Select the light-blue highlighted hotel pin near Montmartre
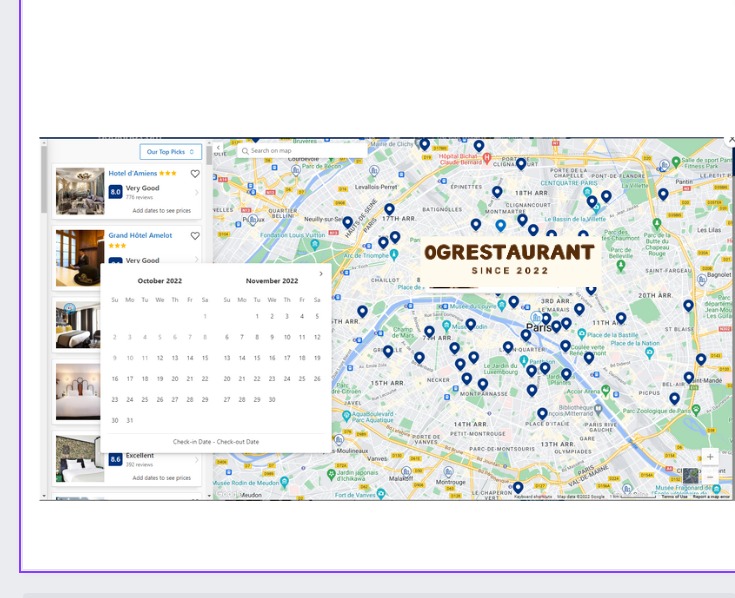735x598 pixels. [501, 225]
